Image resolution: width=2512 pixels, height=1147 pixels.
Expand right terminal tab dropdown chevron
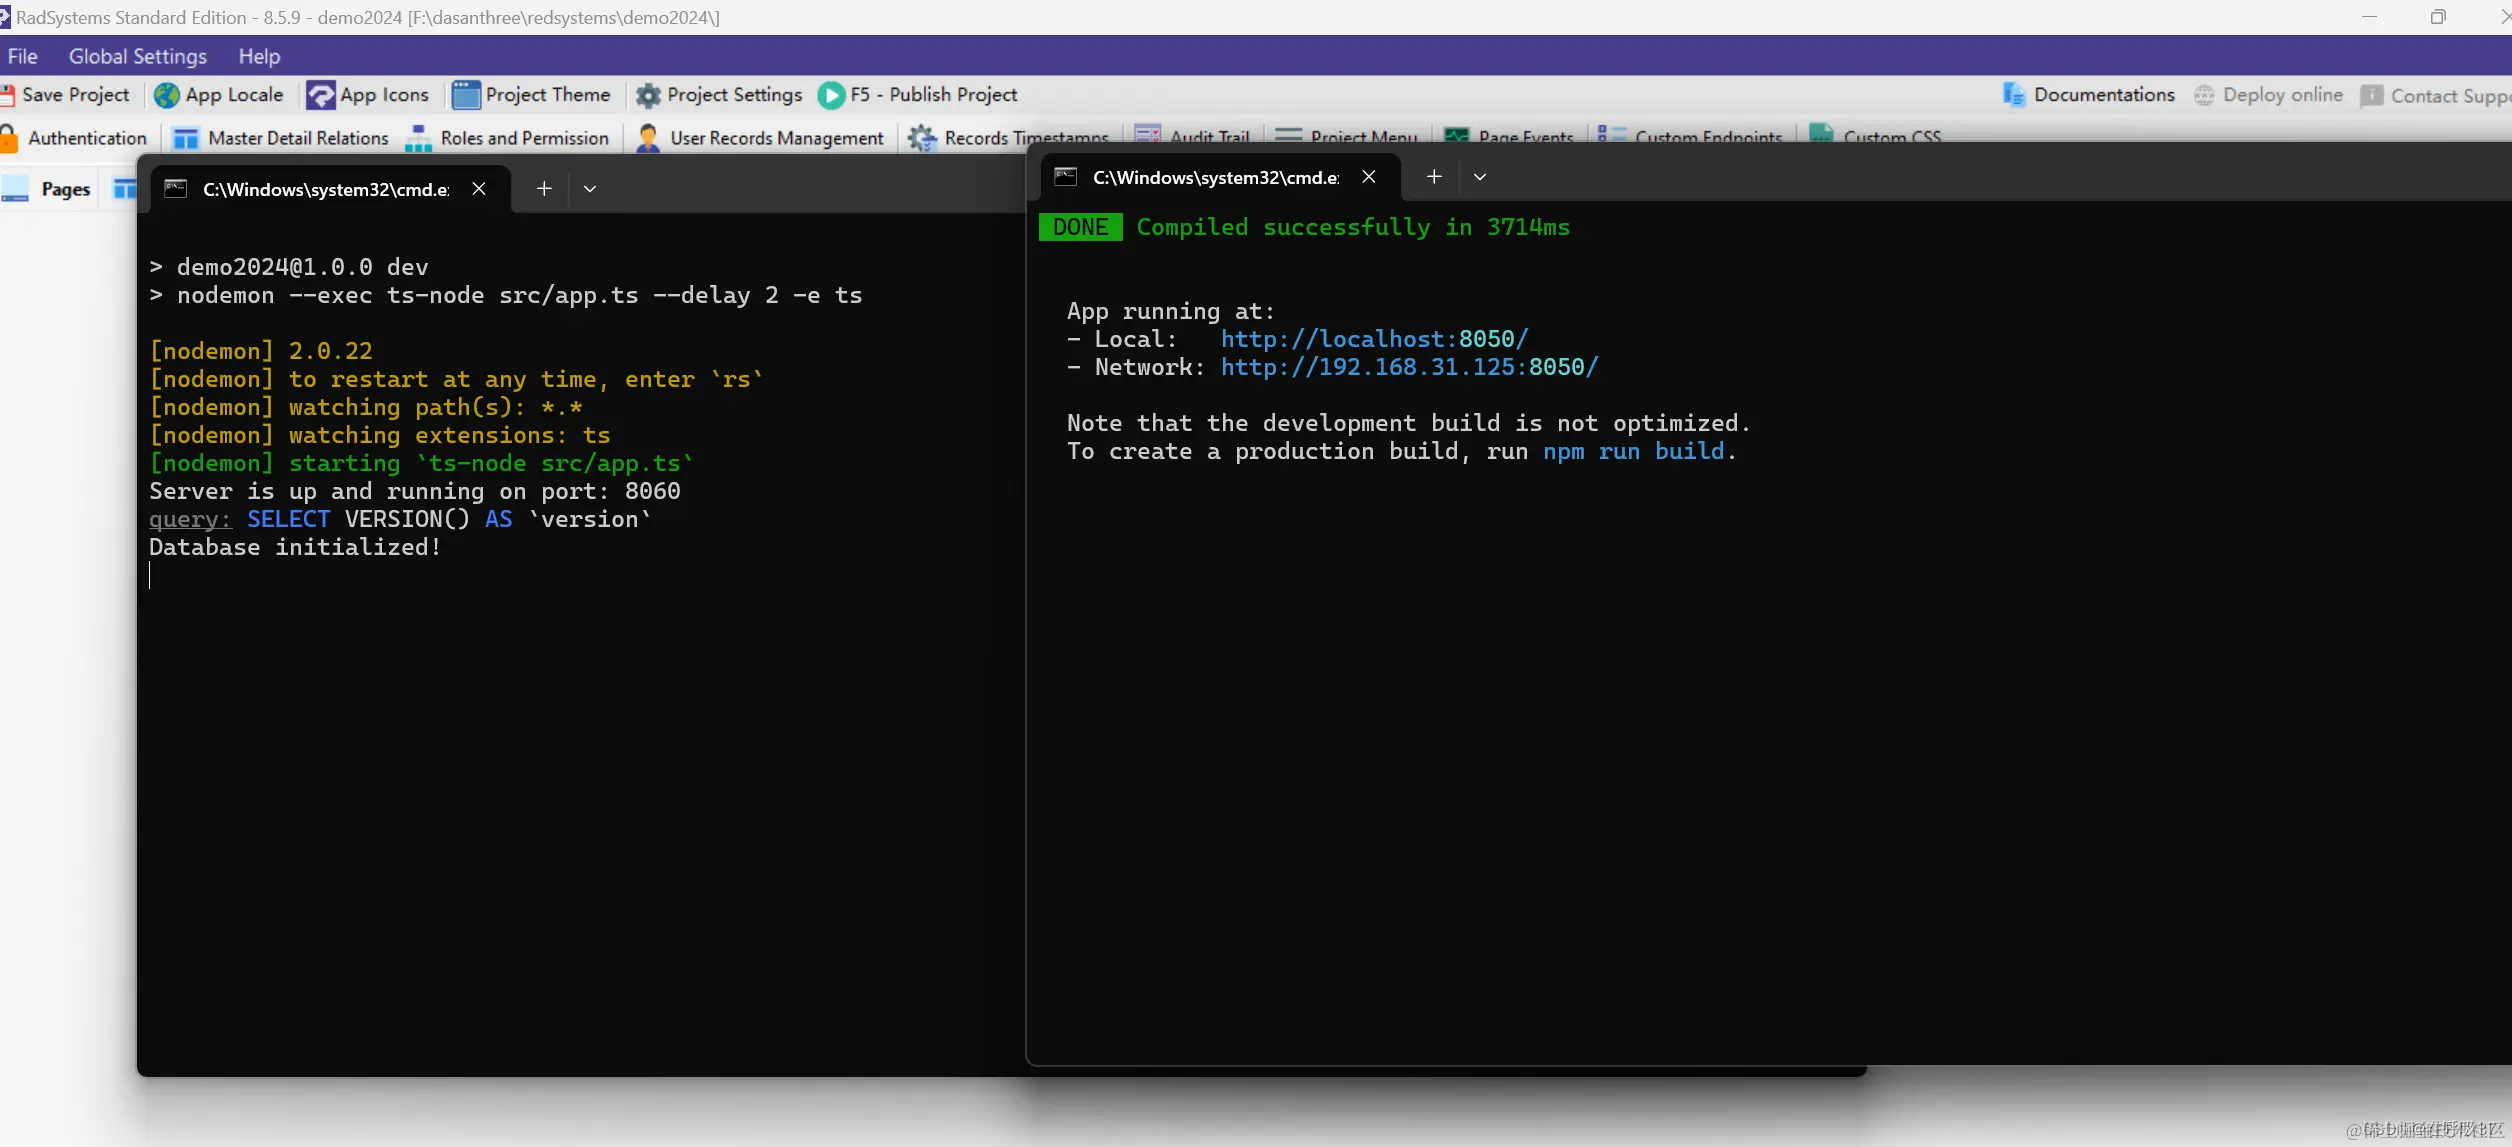(1480, 177)
